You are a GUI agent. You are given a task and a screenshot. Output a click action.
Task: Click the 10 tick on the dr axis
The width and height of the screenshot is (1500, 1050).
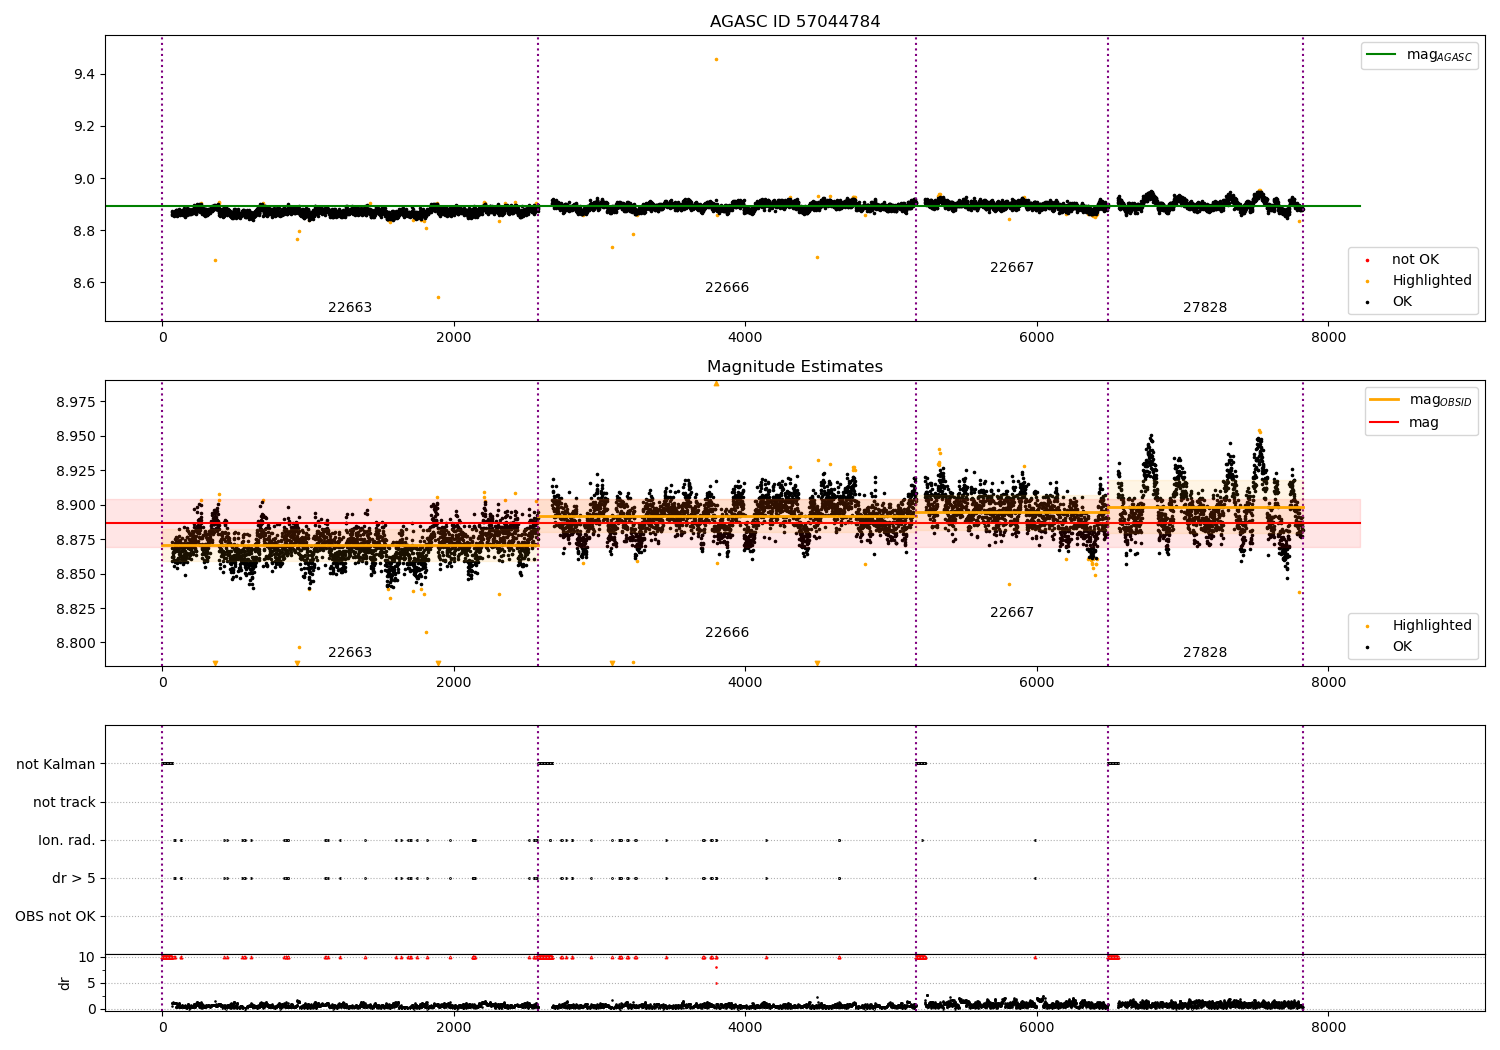click(87, 957)
